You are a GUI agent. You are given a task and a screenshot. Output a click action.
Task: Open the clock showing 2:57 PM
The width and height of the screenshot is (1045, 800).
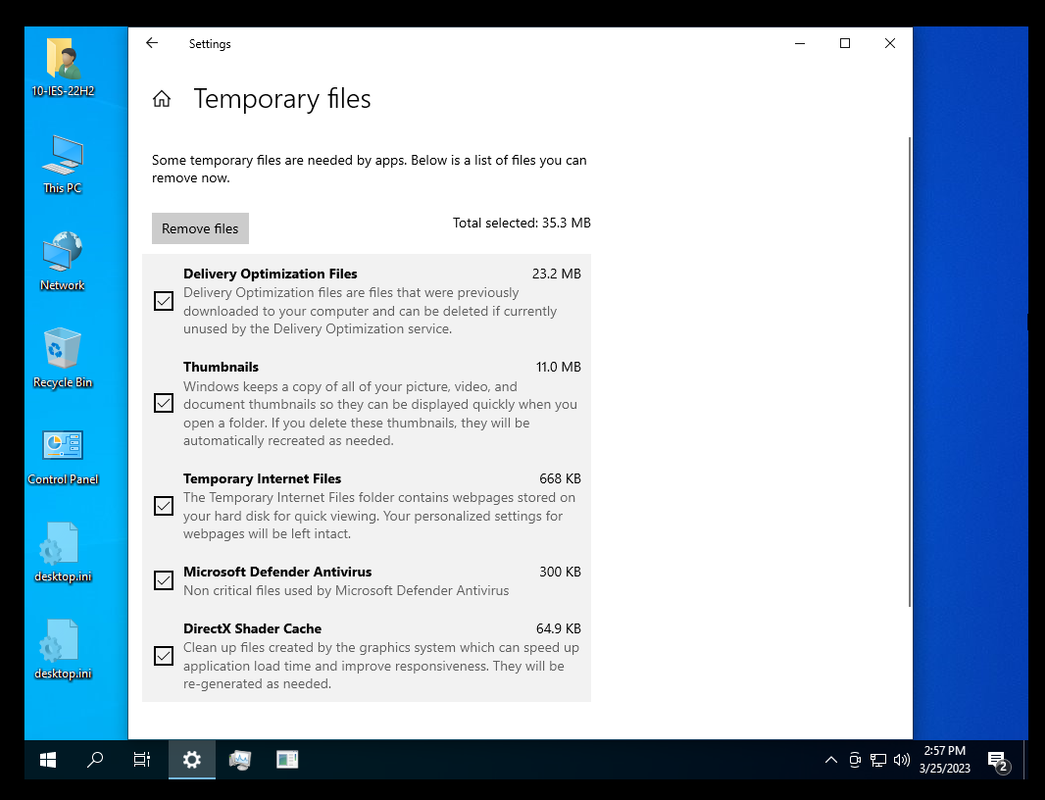pyautogui.click(x=944, y=759)
